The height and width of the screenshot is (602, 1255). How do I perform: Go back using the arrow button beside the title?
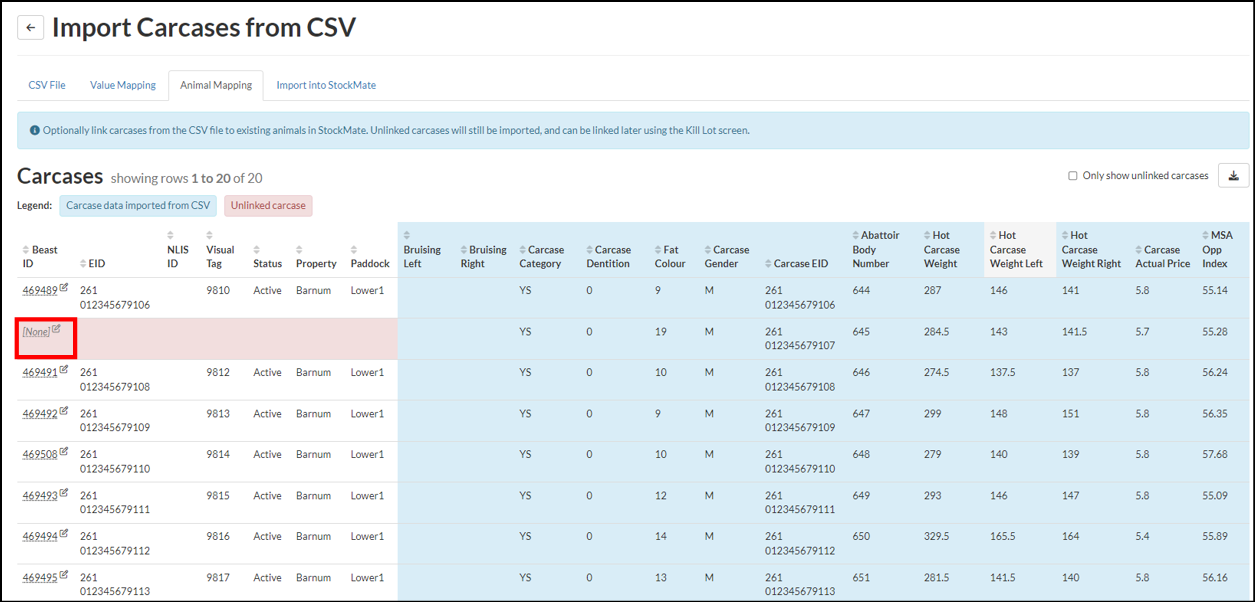31,28
